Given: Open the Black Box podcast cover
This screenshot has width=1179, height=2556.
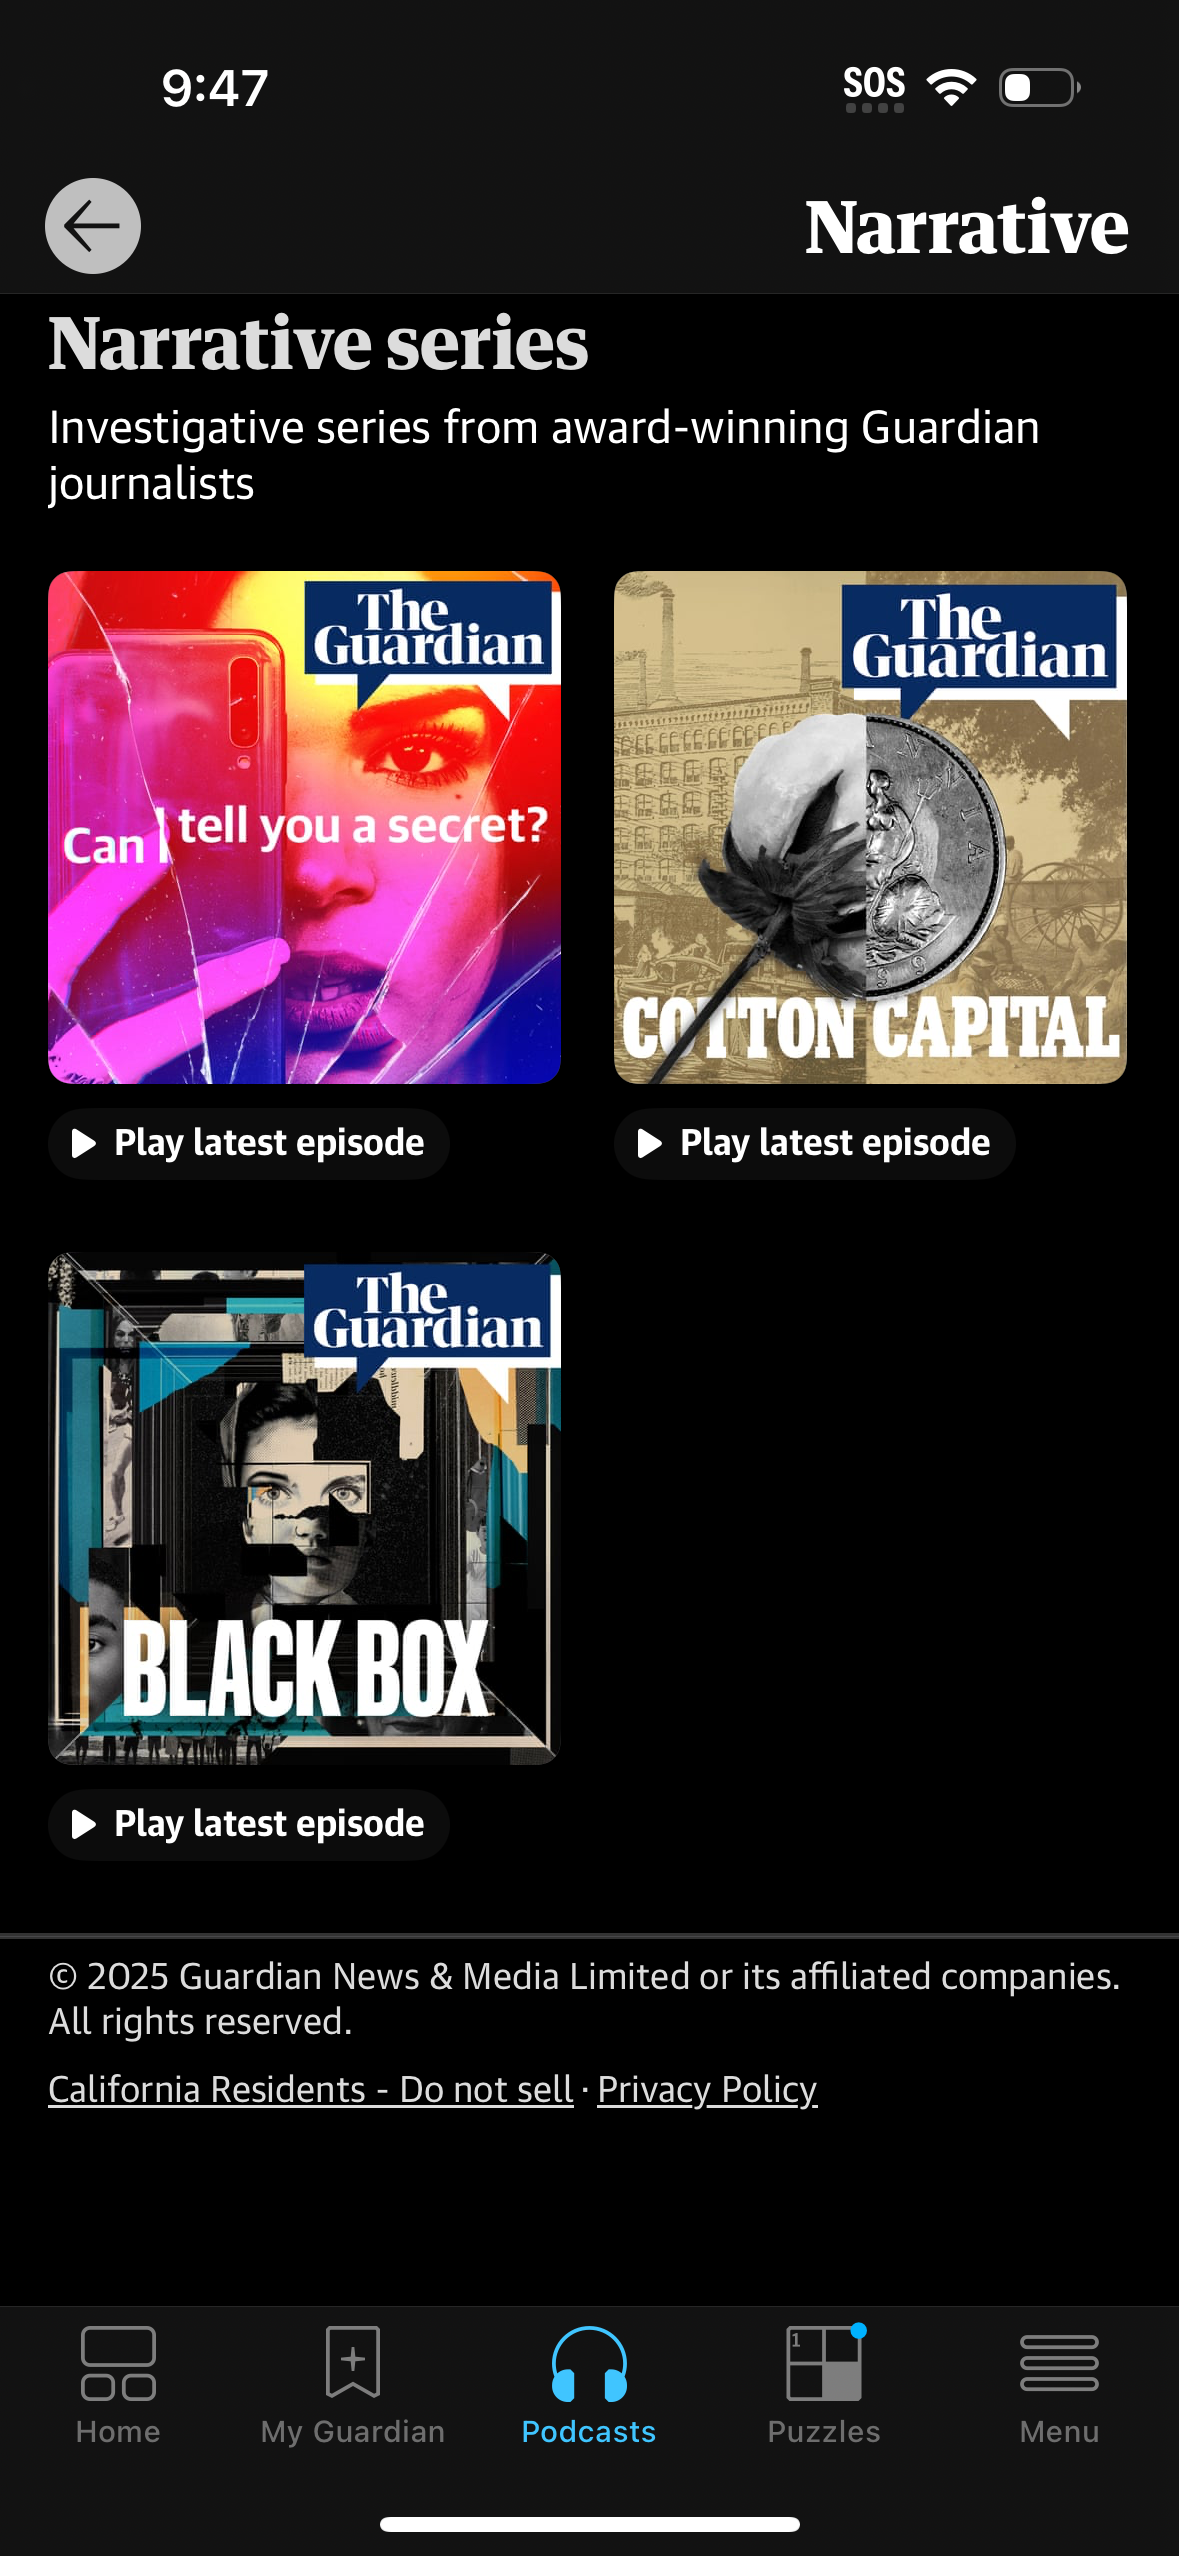Looking at the screenshot, I should point(304,1508).
